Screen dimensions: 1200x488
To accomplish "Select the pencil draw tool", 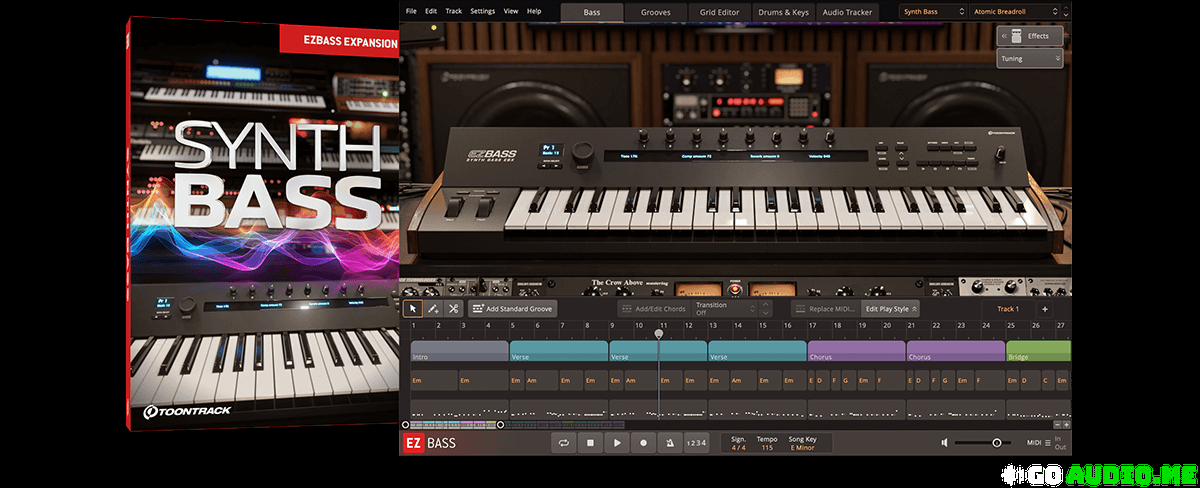I will pyautogui.click(x=432, y=309).
